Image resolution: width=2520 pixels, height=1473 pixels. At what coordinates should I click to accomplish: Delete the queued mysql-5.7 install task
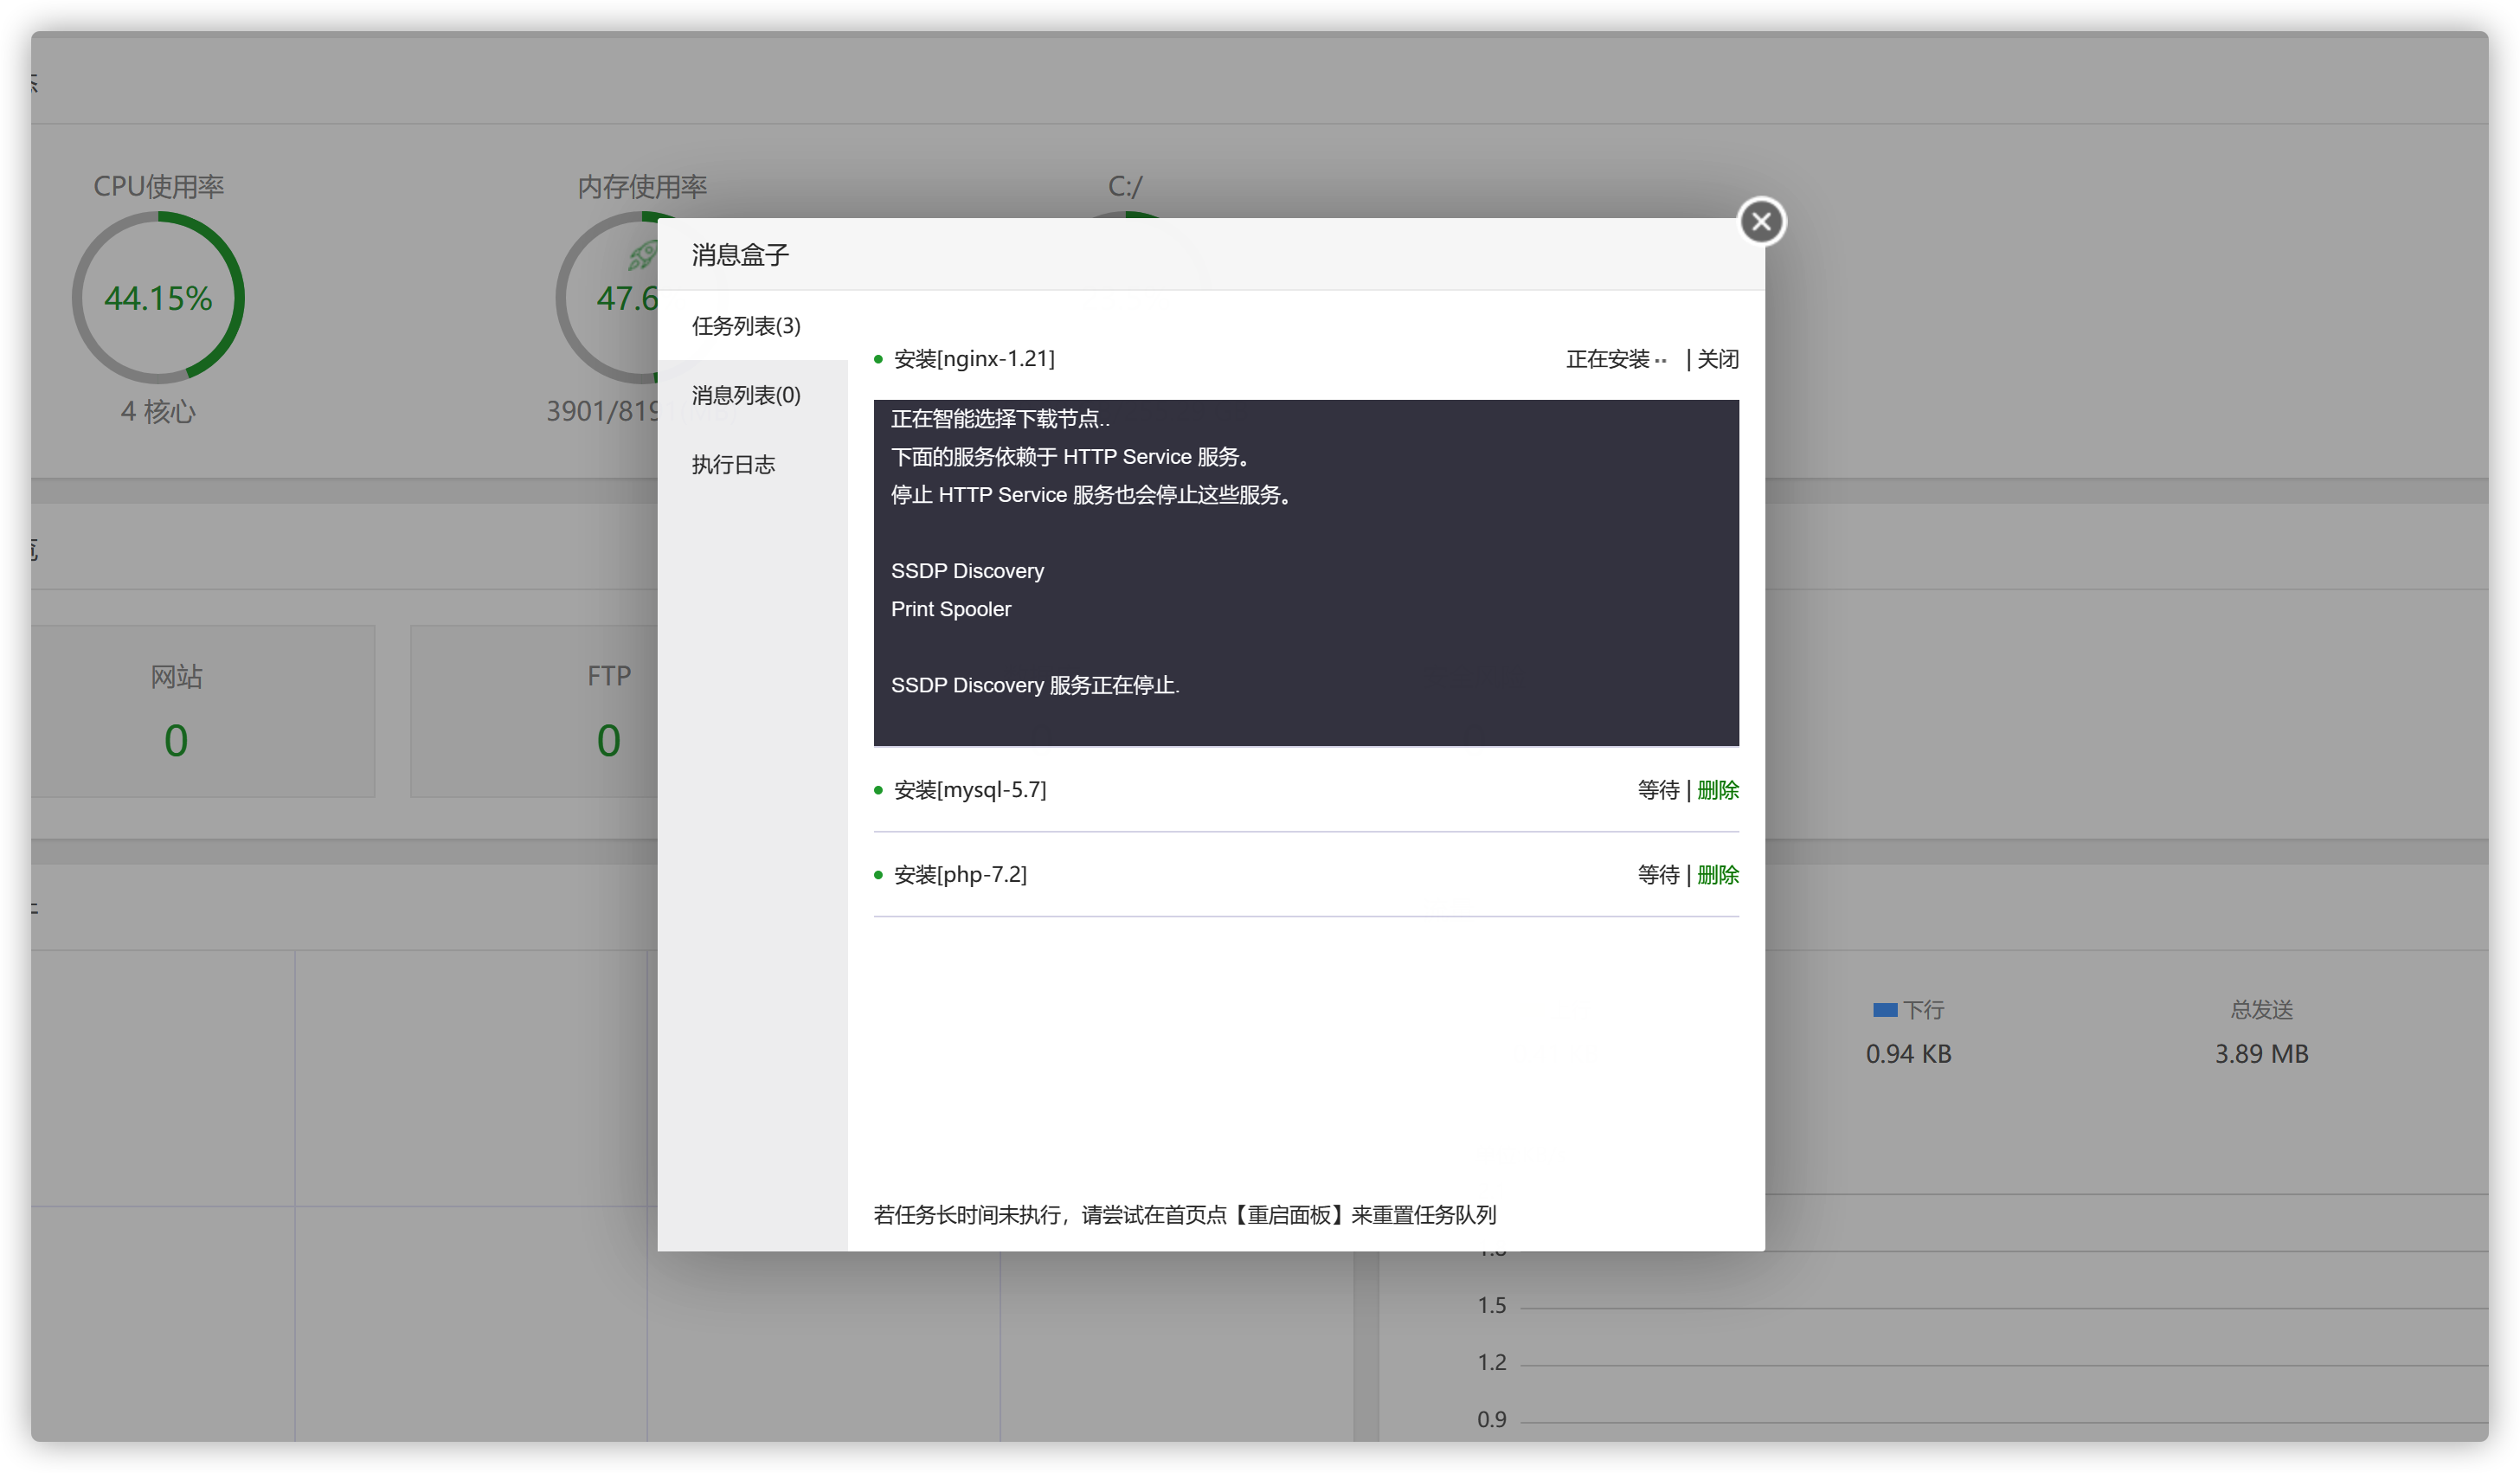click(1717, 790)
